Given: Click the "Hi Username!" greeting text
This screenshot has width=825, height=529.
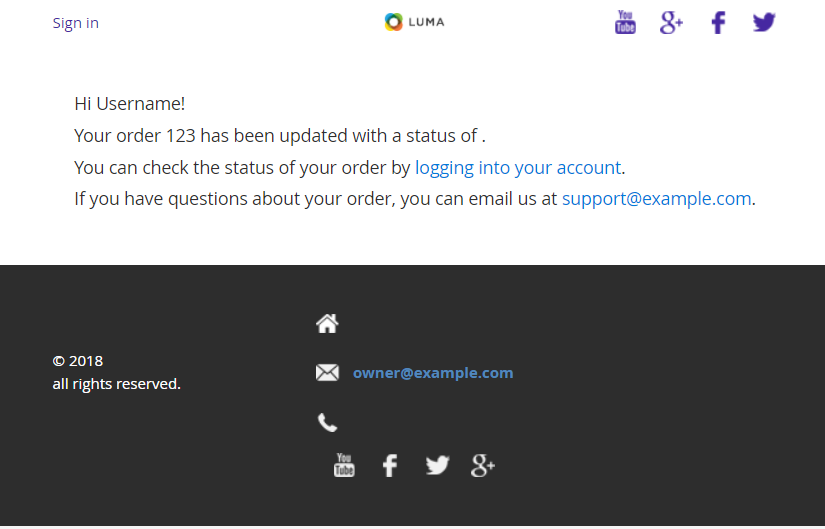Looking at the screenshot, I should pos(129,103).
